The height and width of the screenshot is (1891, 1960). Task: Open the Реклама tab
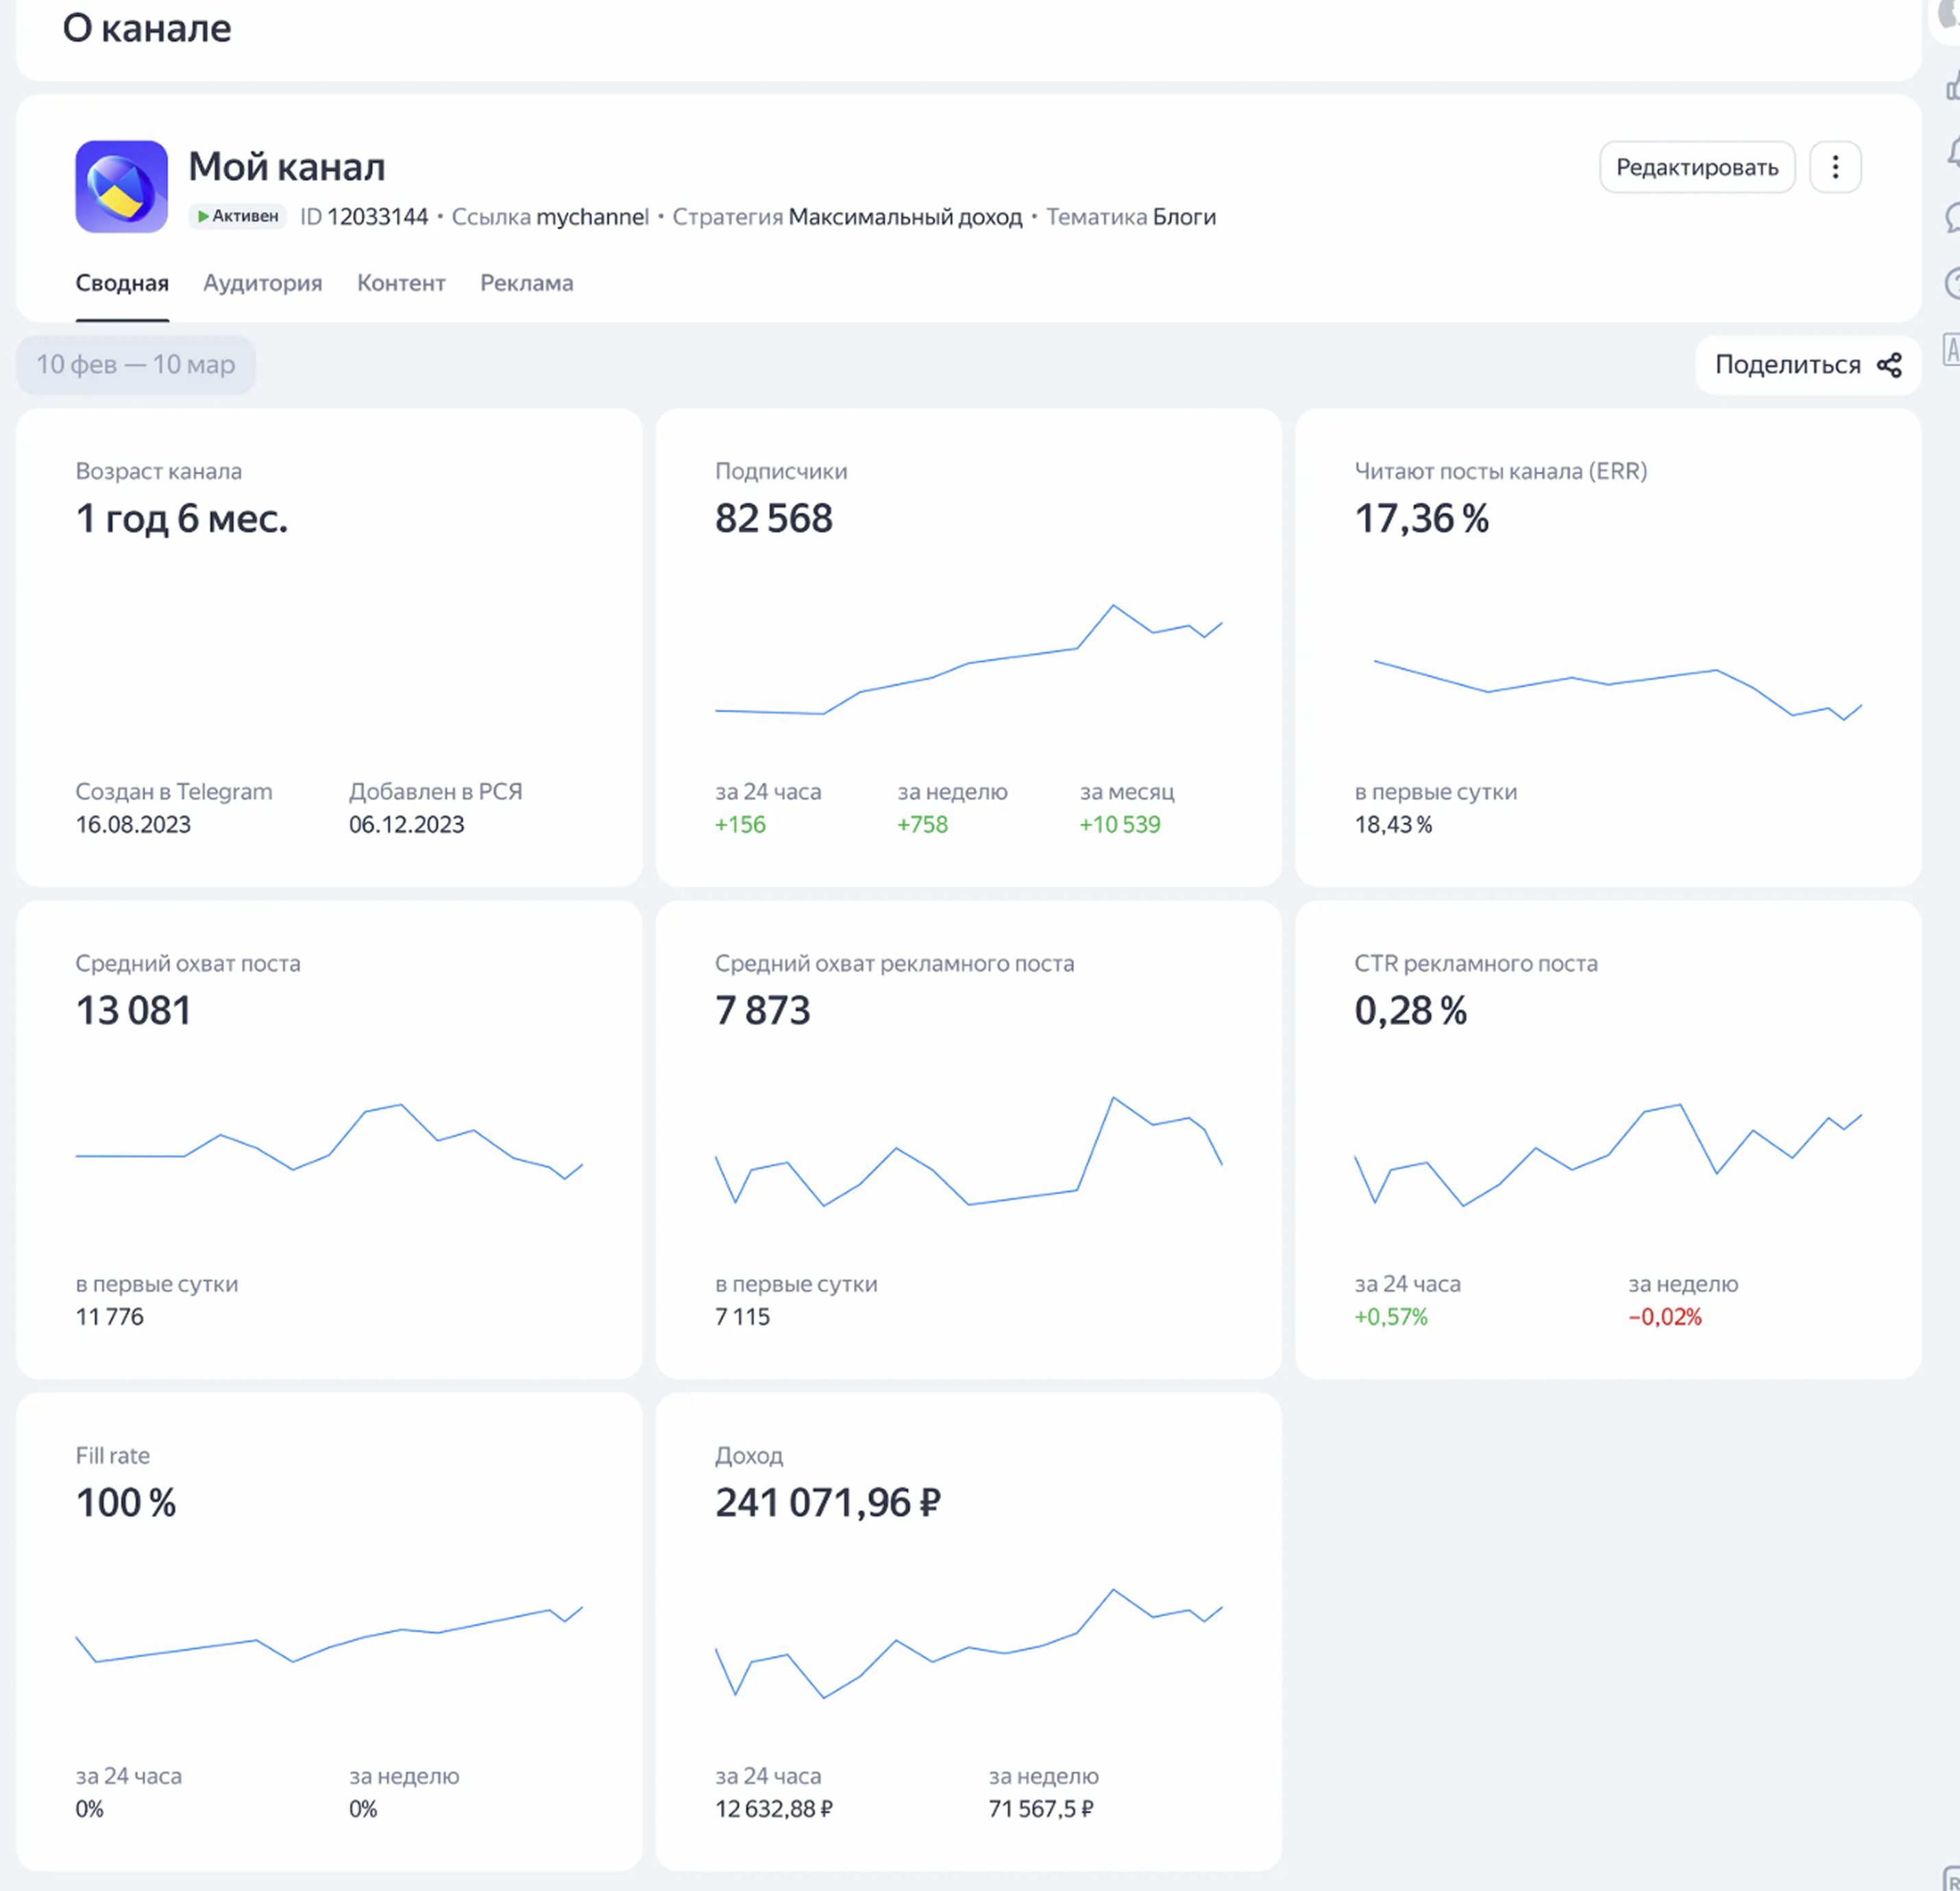tap(526, 283)
